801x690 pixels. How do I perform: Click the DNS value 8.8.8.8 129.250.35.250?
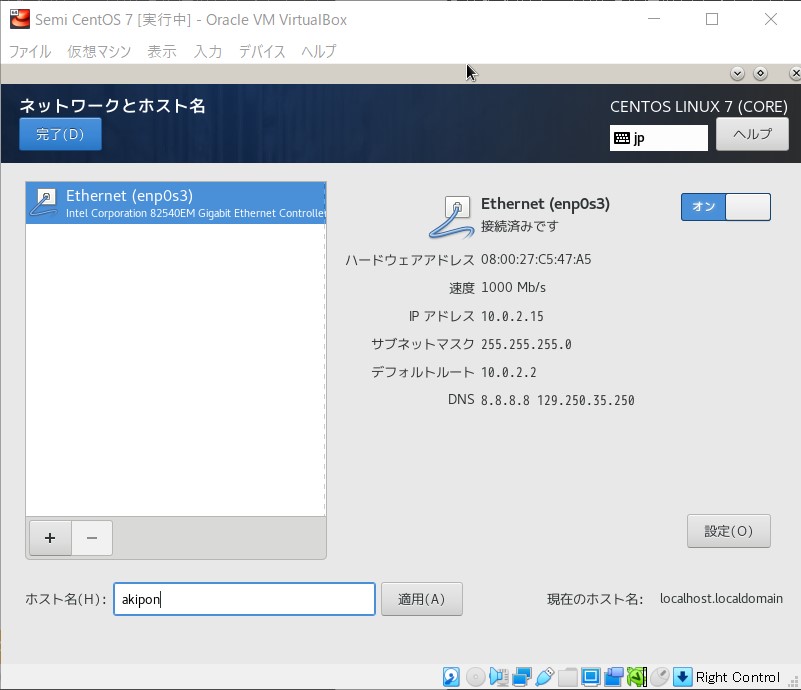[558, 400]
